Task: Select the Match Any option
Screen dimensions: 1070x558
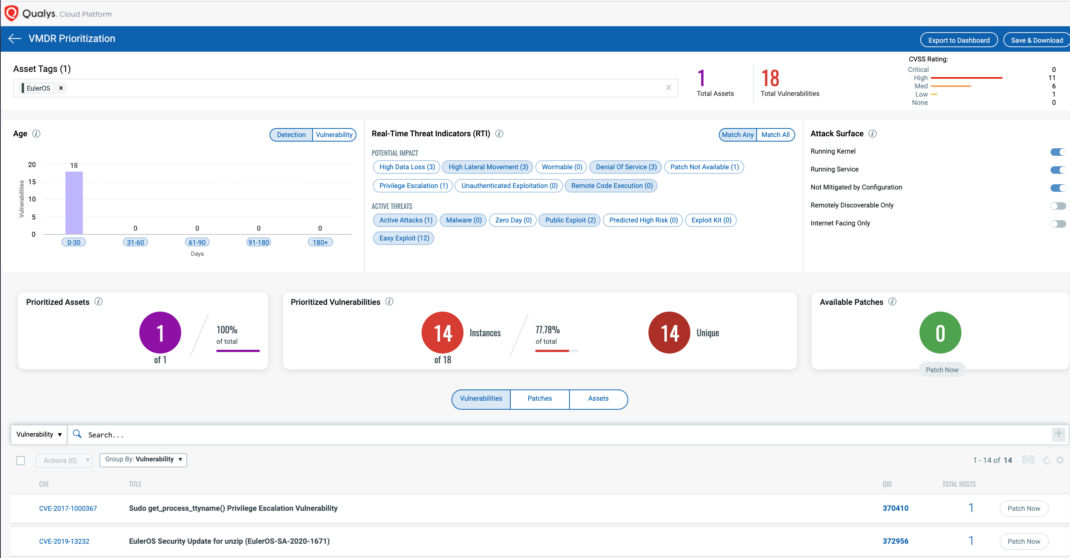Action: point(738,134)
